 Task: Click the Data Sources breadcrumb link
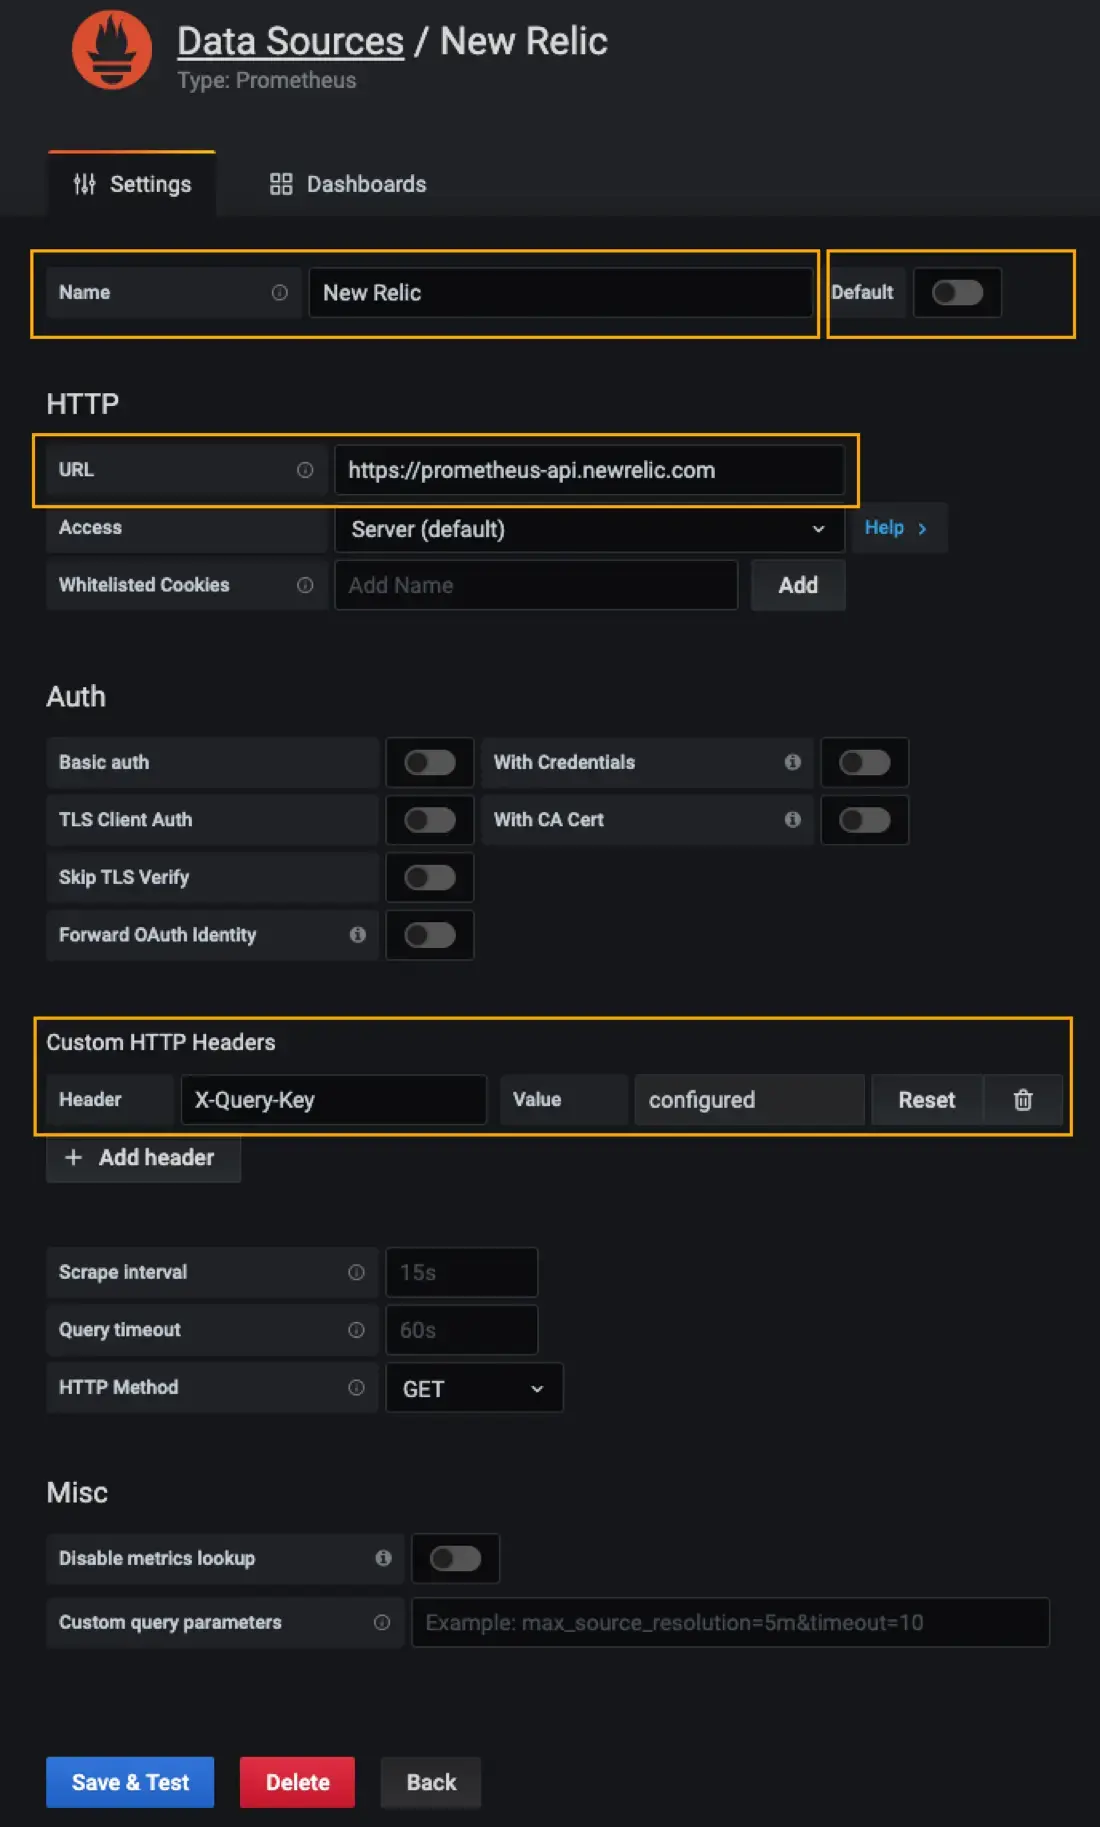pos(290,42)
